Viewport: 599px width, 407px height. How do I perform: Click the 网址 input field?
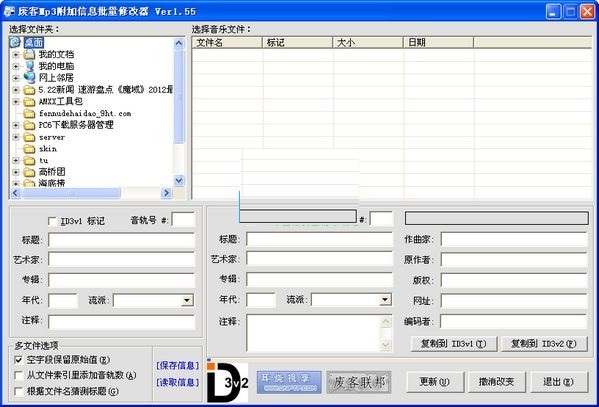pyautogui.click(x=514, y=301)
